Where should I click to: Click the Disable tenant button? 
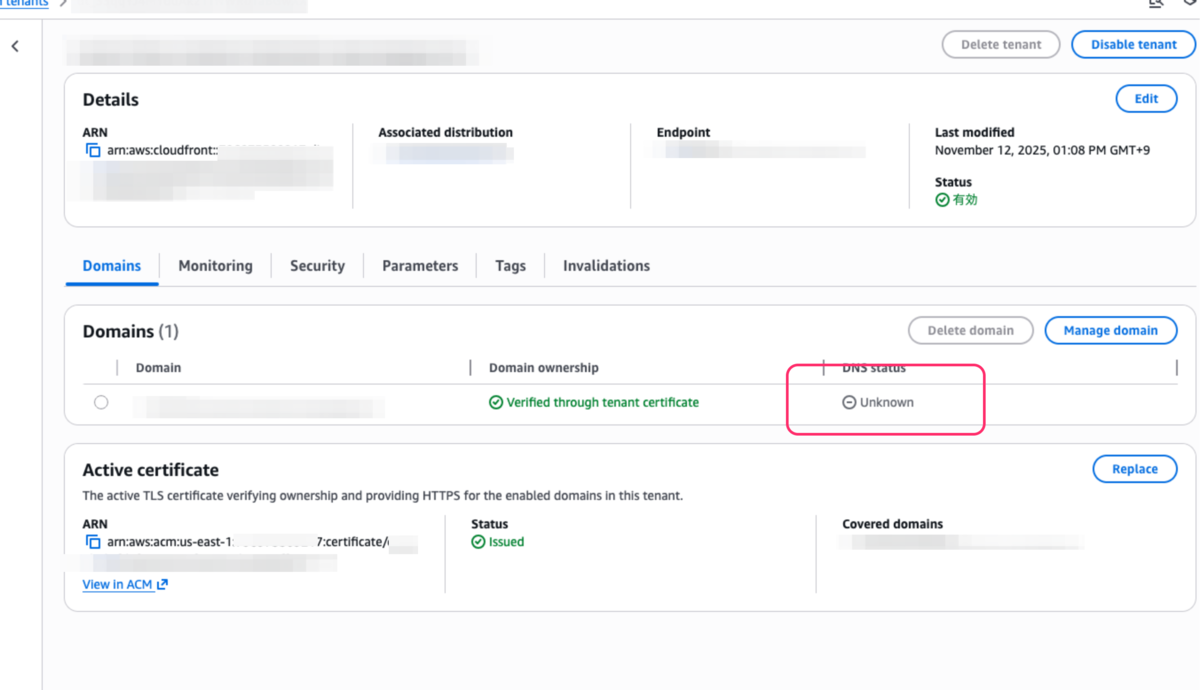pyautogui.click(x=1133, y=45)
